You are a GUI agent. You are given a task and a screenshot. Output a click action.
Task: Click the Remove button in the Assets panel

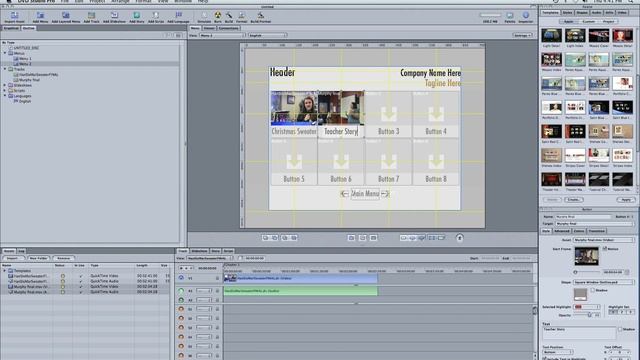64,258
